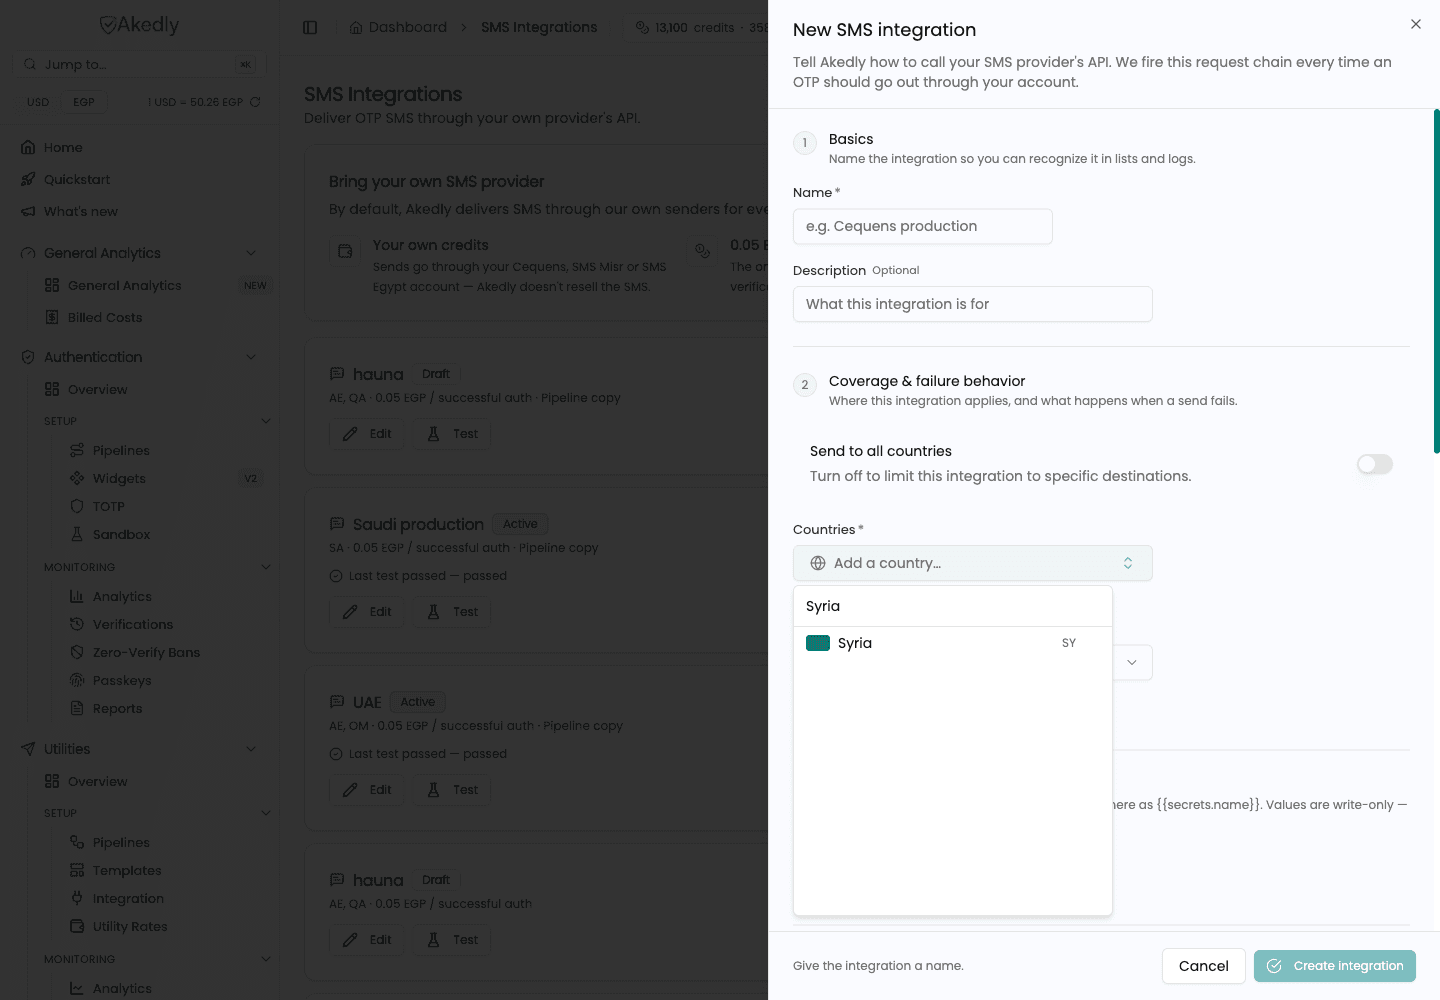The height and width of the screenshot is (1000, 1440).
Task: Click the Active badge on UAE
Action: 418,702
